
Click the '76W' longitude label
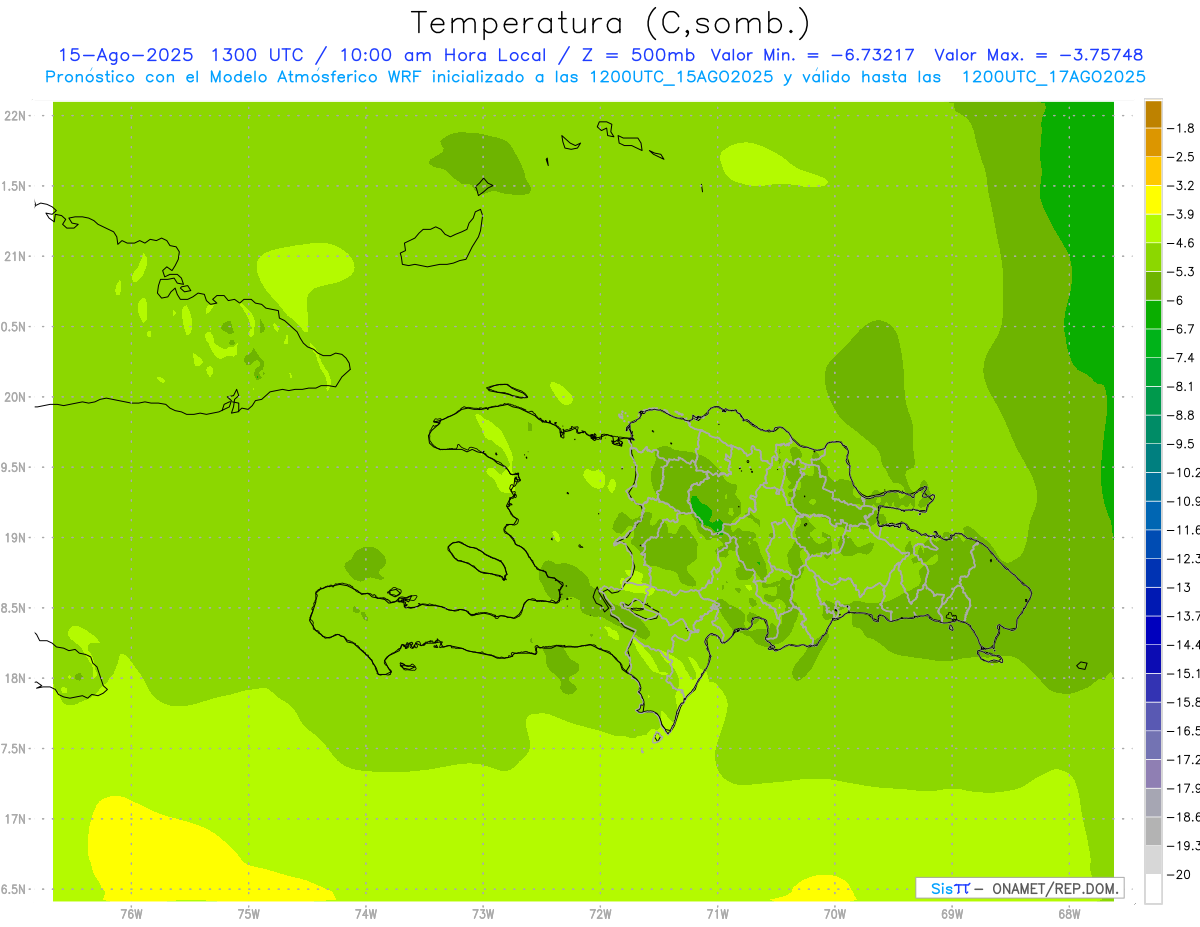131,914
